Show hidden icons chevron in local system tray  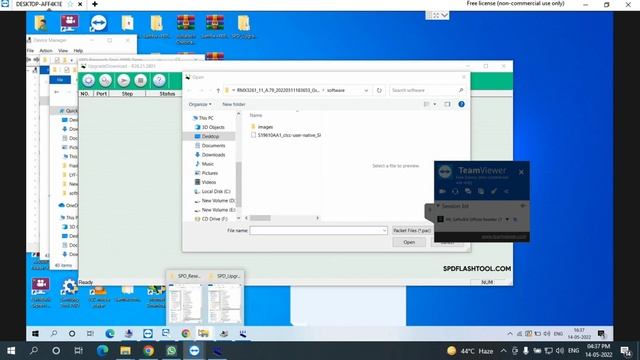pos(503,351)
